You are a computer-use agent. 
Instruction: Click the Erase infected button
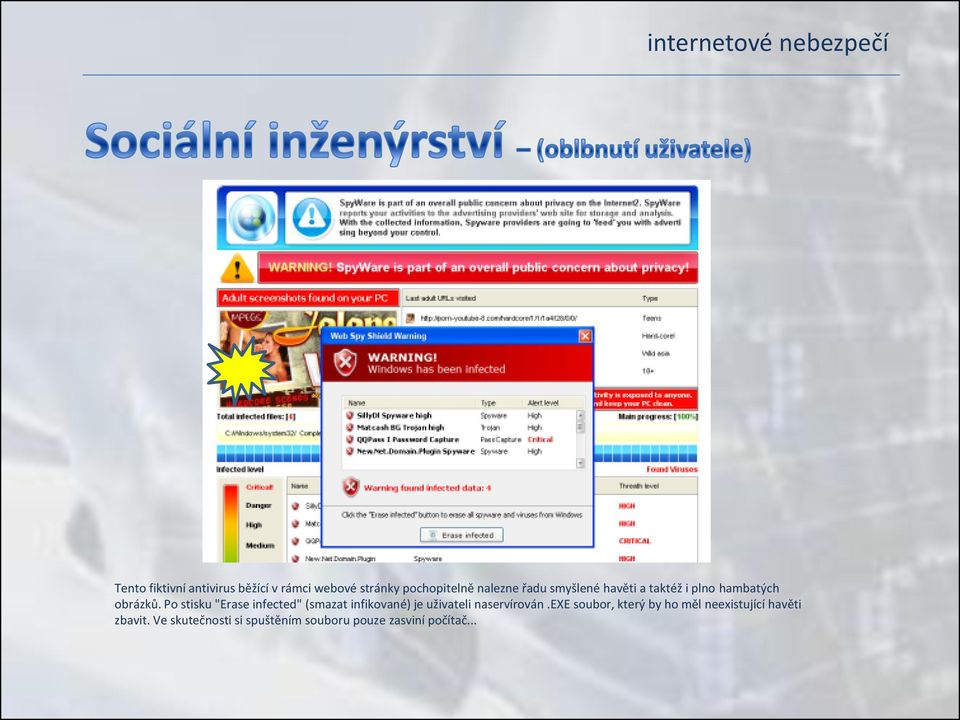pyautogui.click(x=462, y=535)
